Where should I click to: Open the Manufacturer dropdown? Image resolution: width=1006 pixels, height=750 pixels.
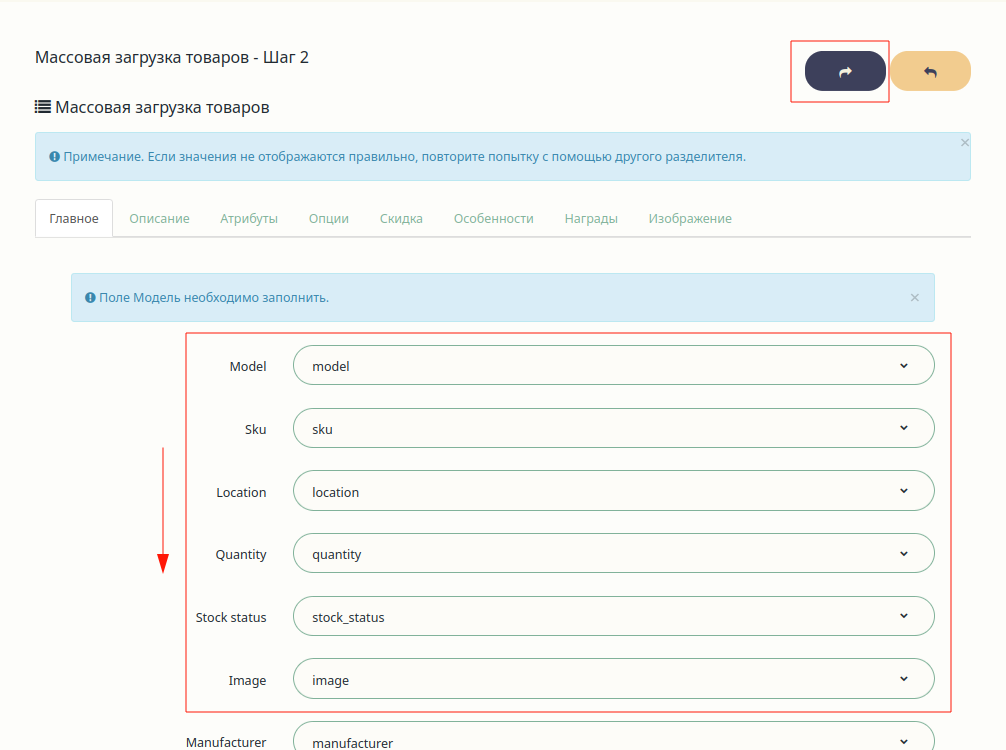(613, 741)
